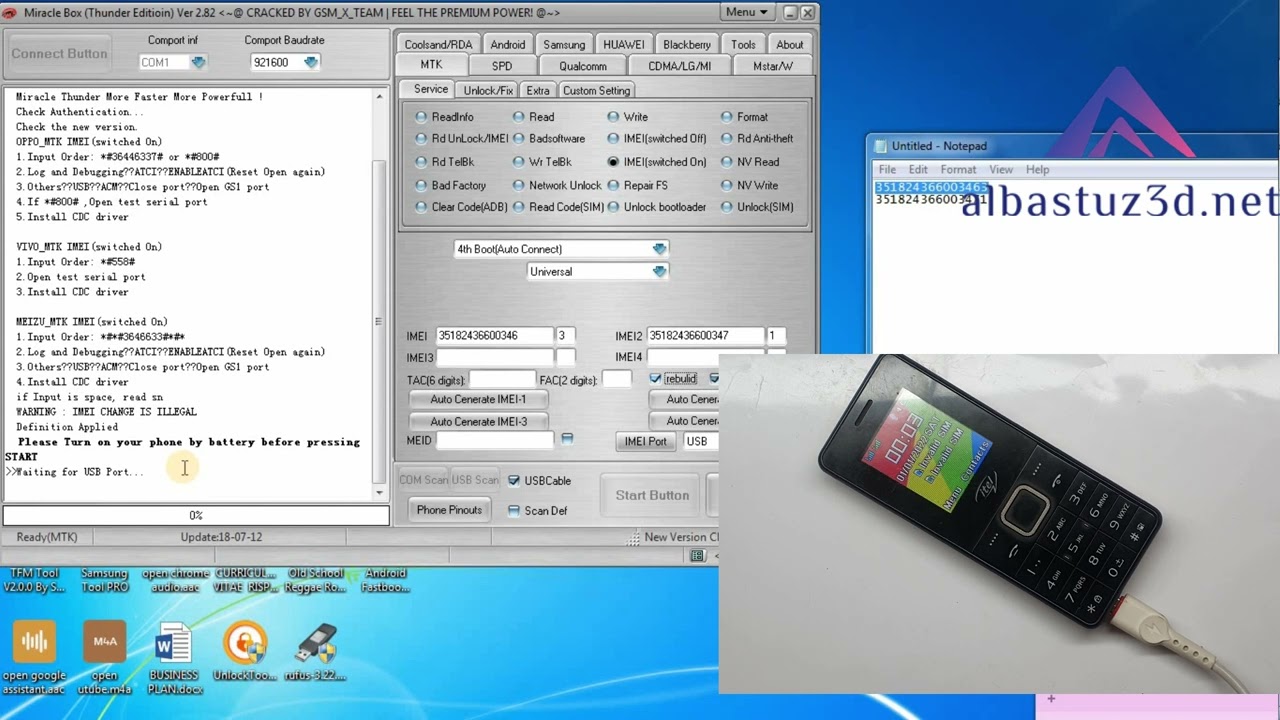Click the IMEI first number field
Image resolution: width=1280 pixels, height=720 pixels.
point(494,336)
